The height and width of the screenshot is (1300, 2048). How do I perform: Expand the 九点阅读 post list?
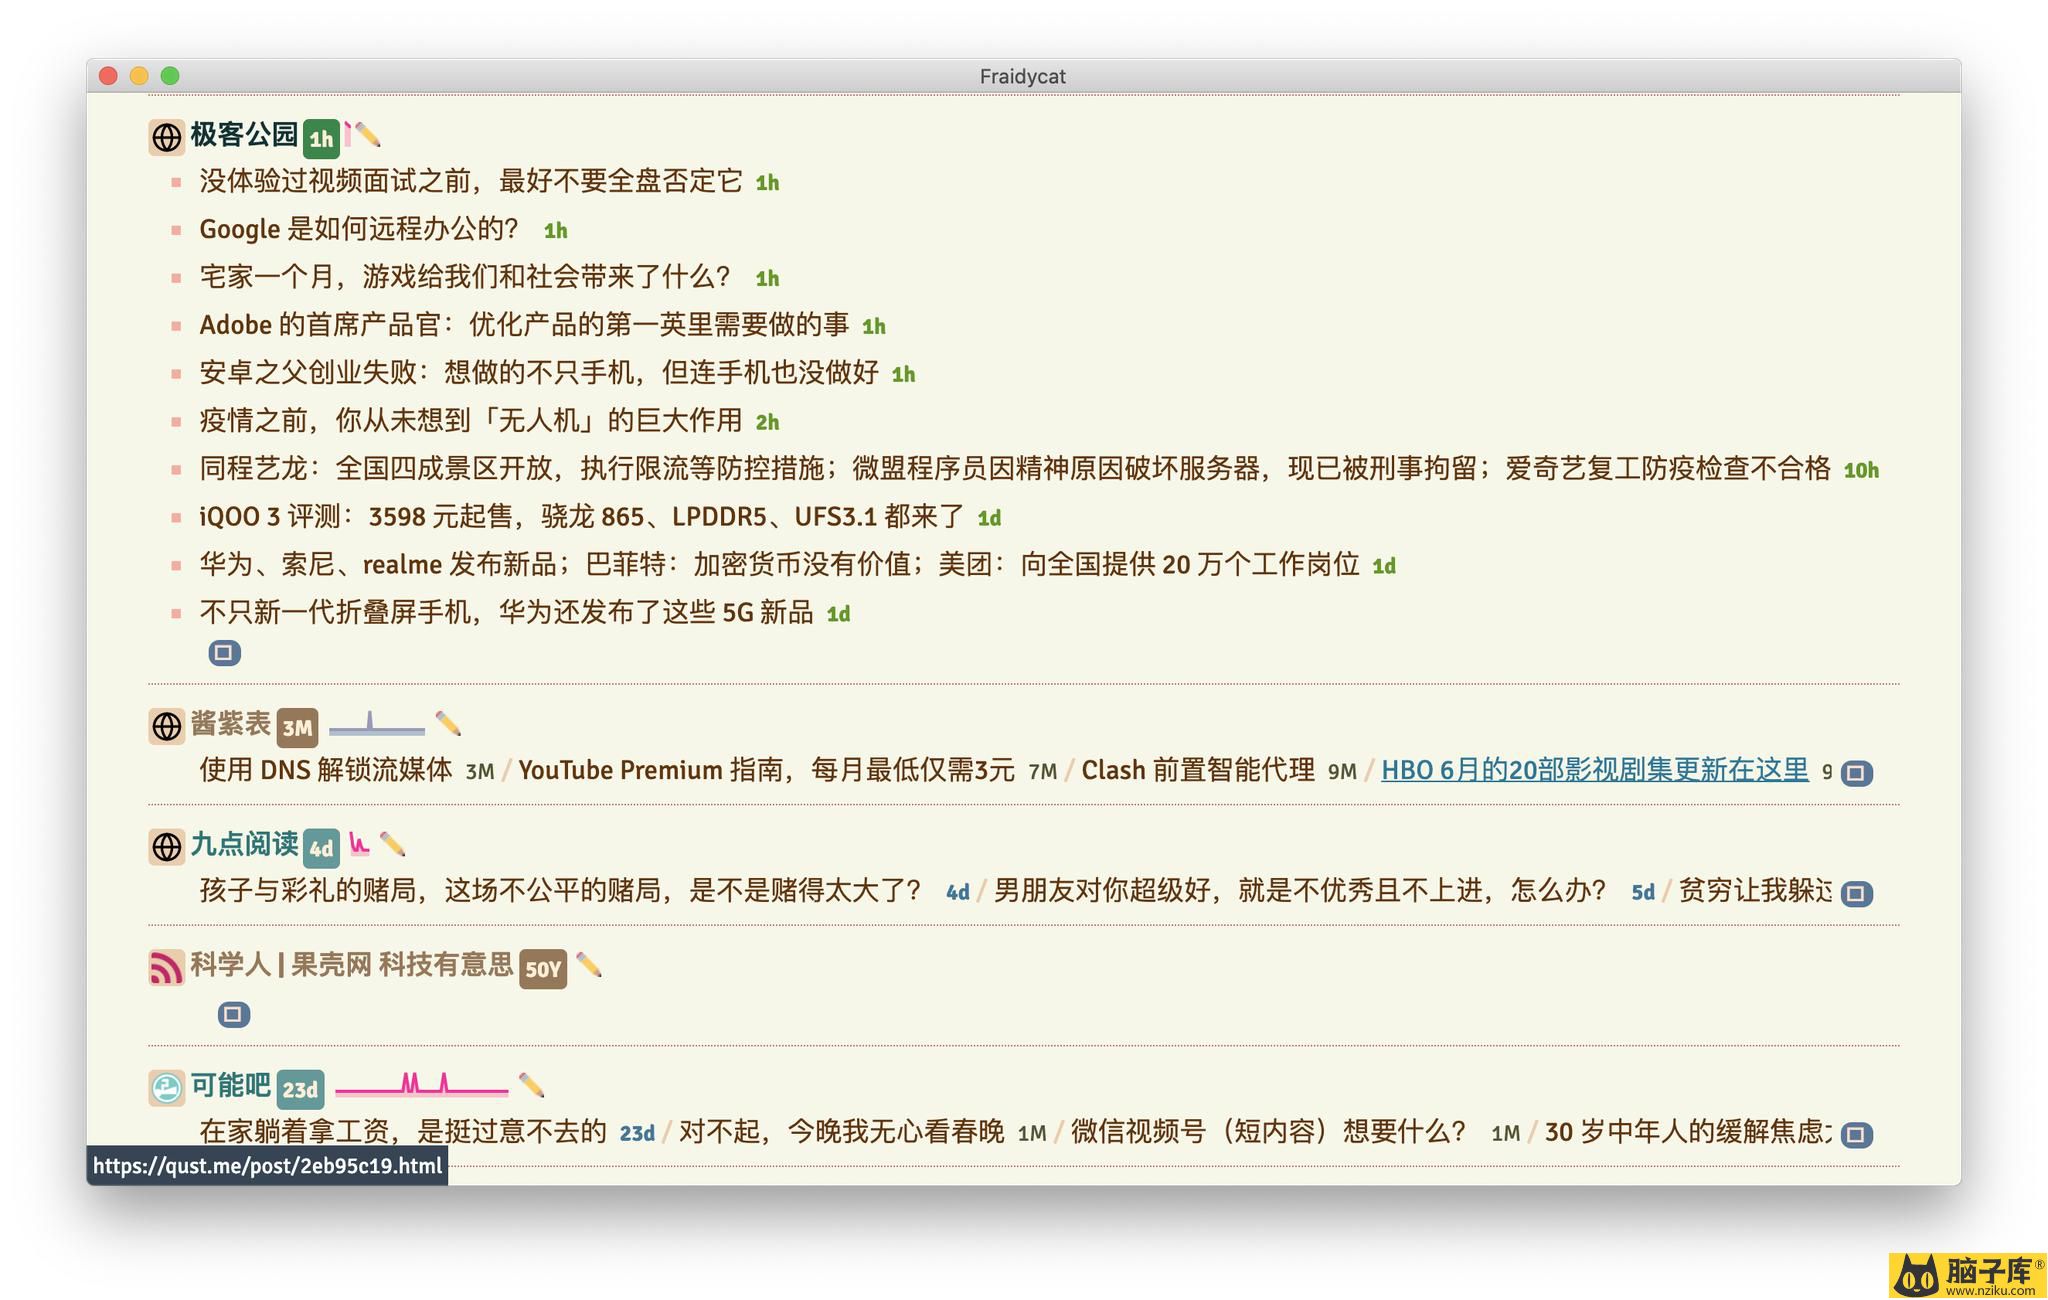click(x=1857, y=893)
